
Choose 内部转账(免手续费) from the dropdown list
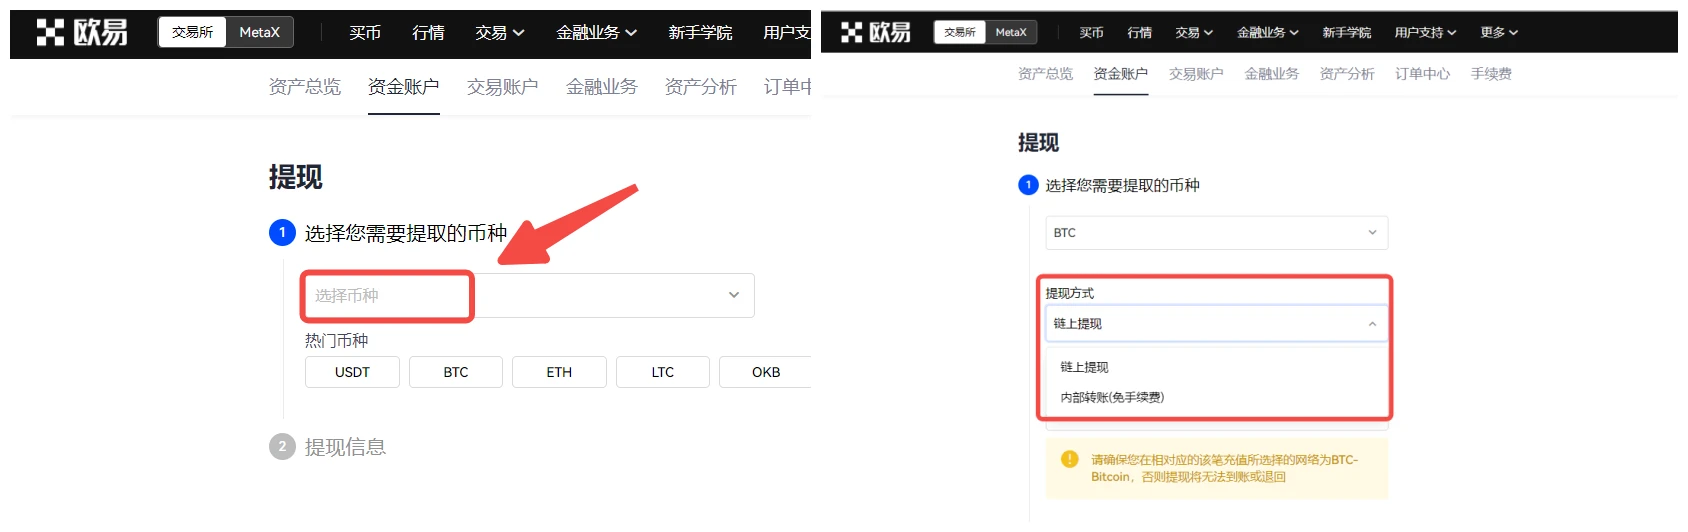click(x=1112, y=398)
